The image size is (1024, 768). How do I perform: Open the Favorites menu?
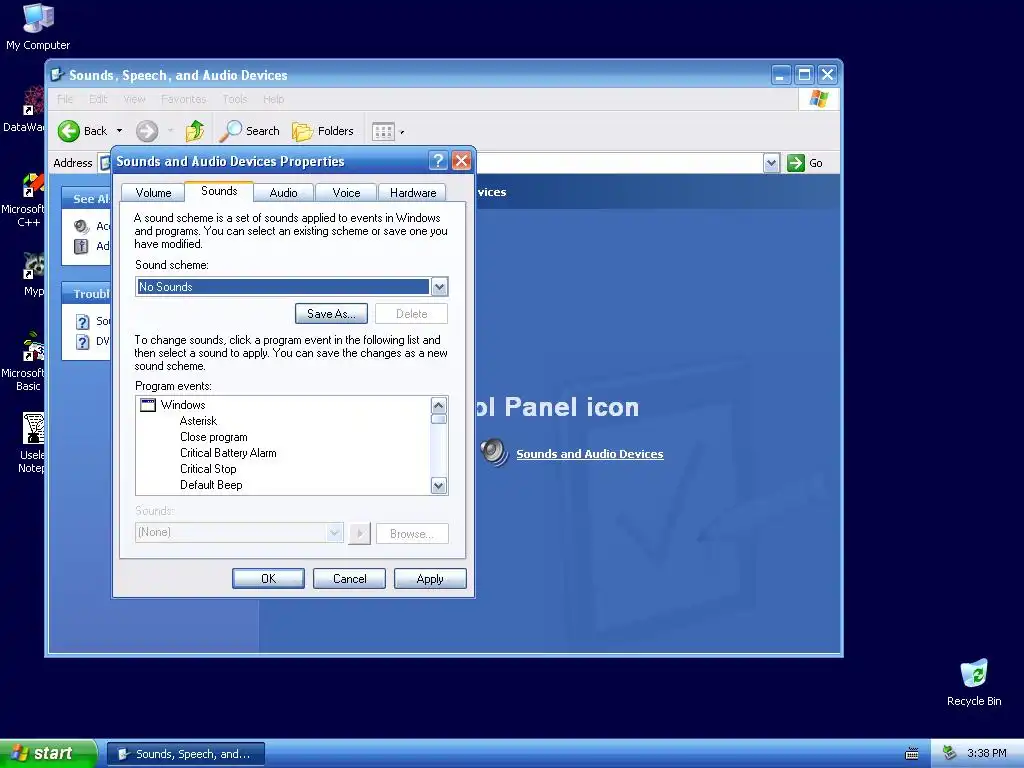coord(184,99)
